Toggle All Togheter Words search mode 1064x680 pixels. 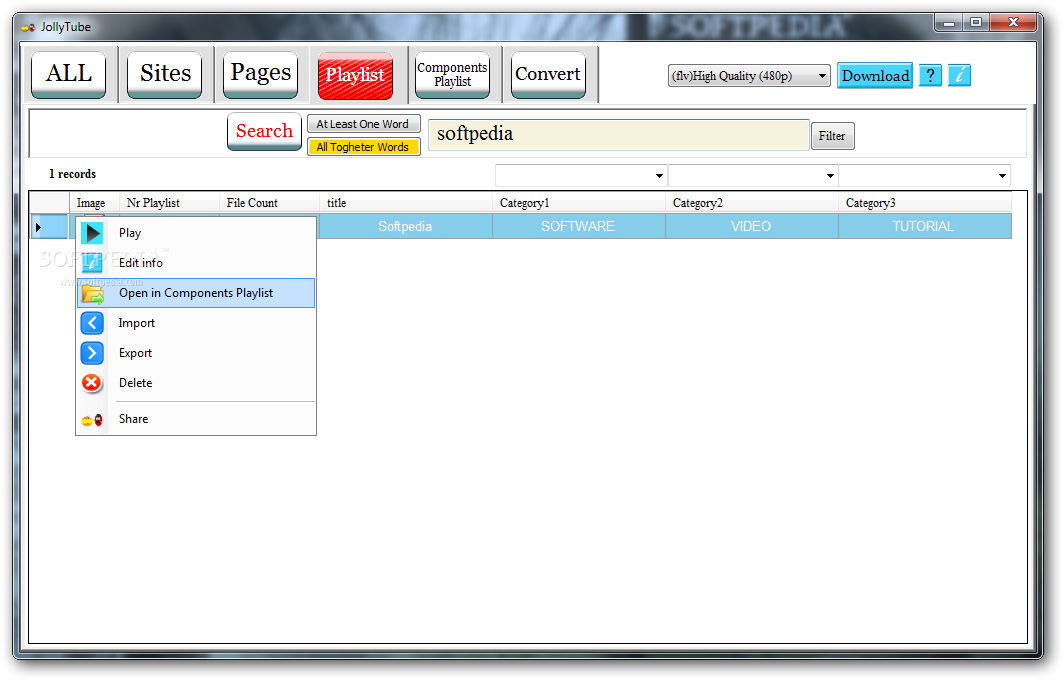point(363,147)
